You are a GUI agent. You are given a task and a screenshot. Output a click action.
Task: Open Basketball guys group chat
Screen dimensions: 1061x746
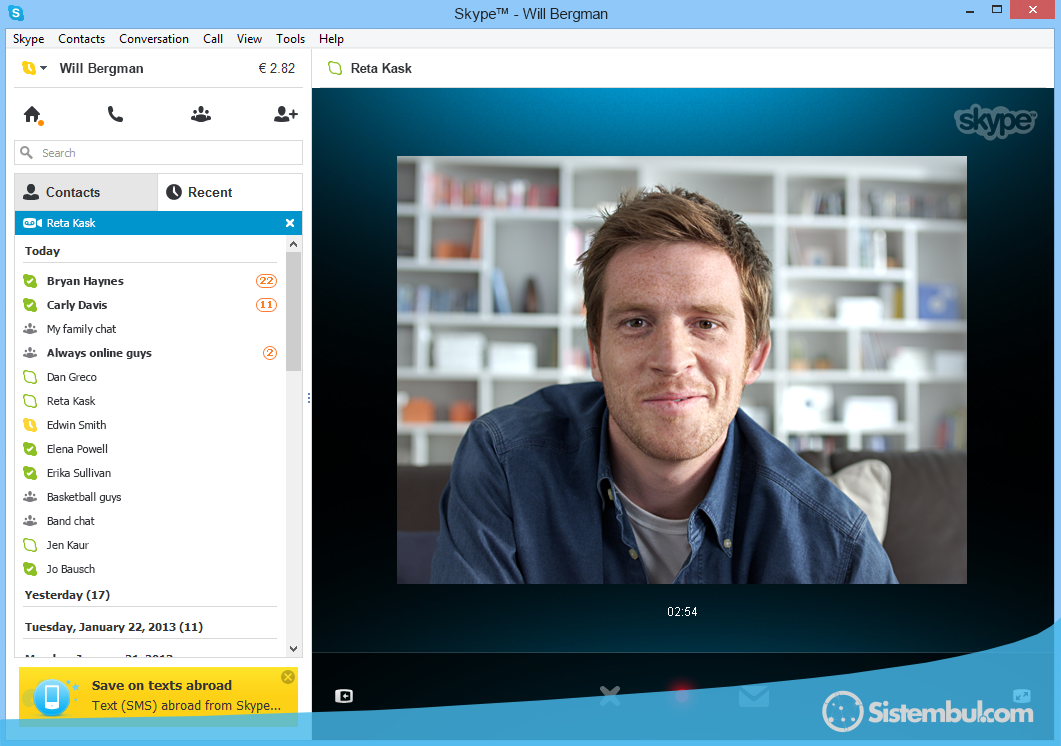(84, 497)
